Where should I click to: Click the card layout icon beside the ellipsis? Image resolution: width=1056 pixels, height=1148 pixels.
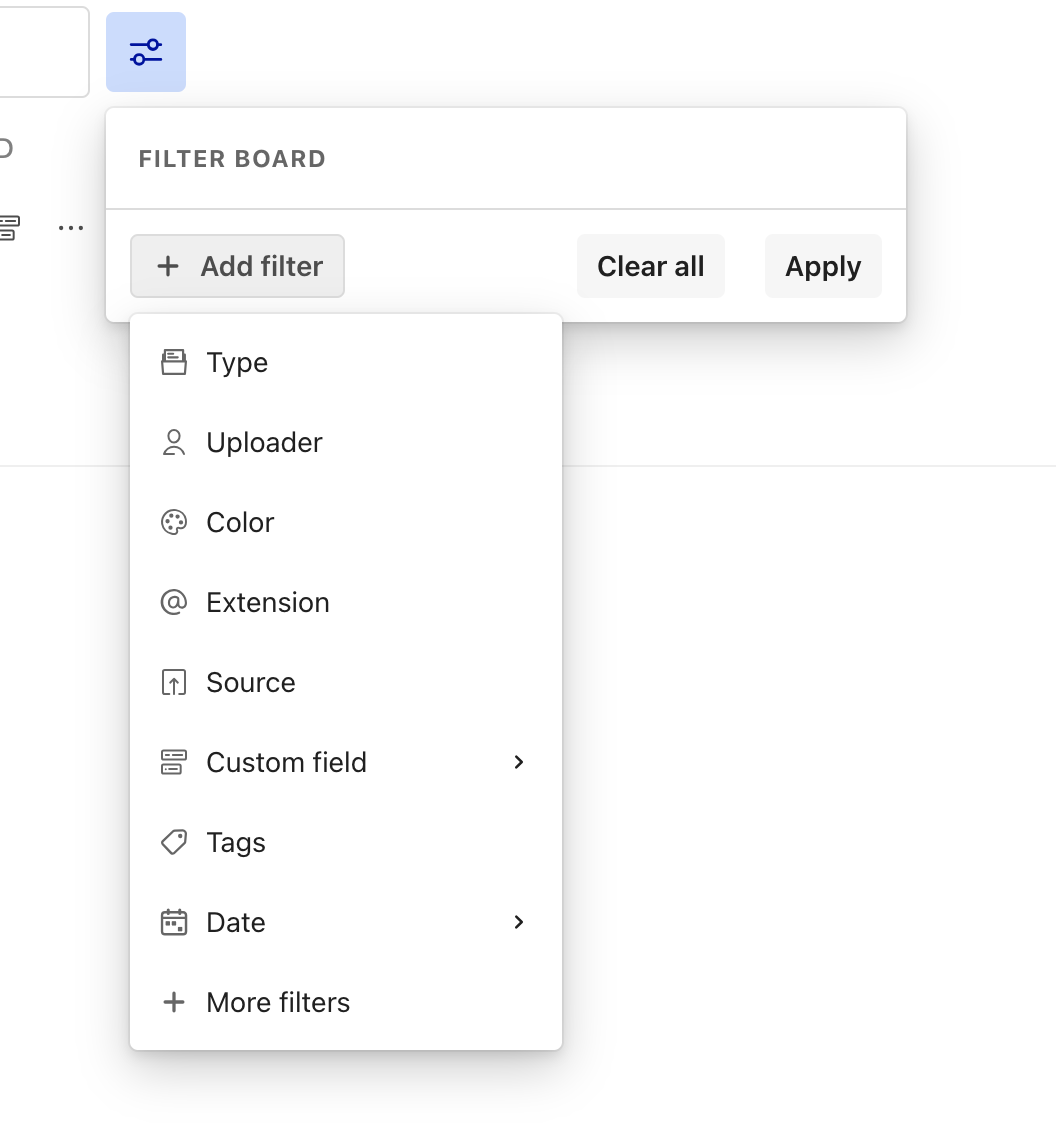(x=9, y=228)
